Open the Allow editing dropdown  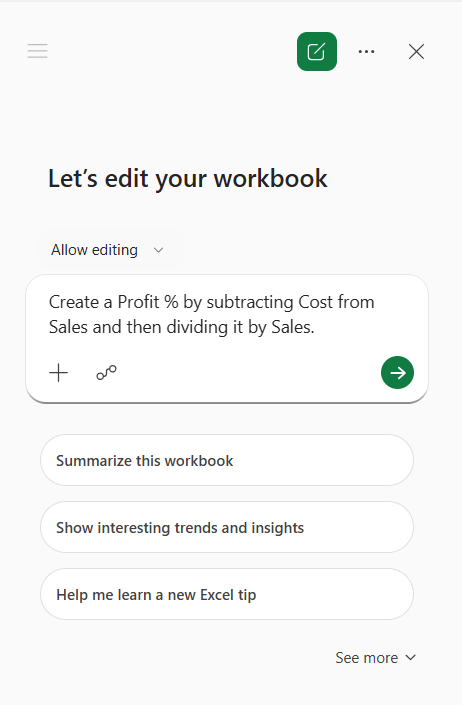(x=107, y=250)
